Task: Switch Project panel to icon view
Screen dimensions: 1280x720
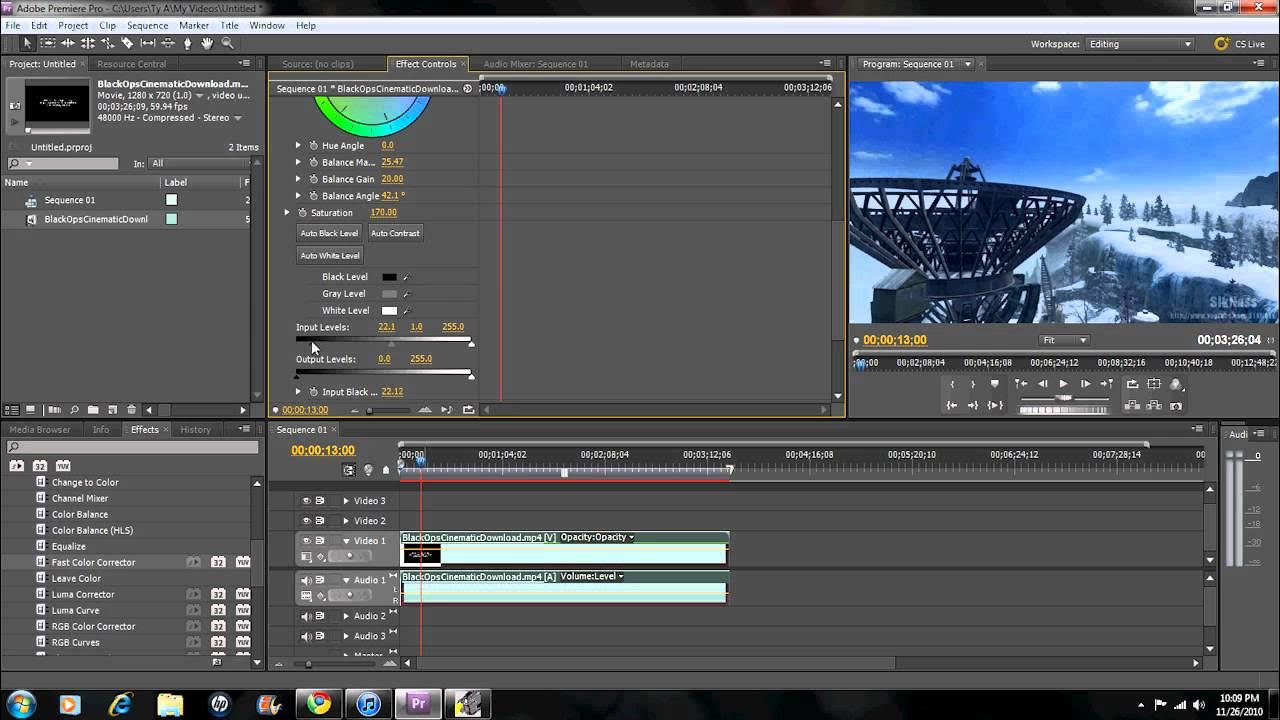Action: click(x=30, y=410)
